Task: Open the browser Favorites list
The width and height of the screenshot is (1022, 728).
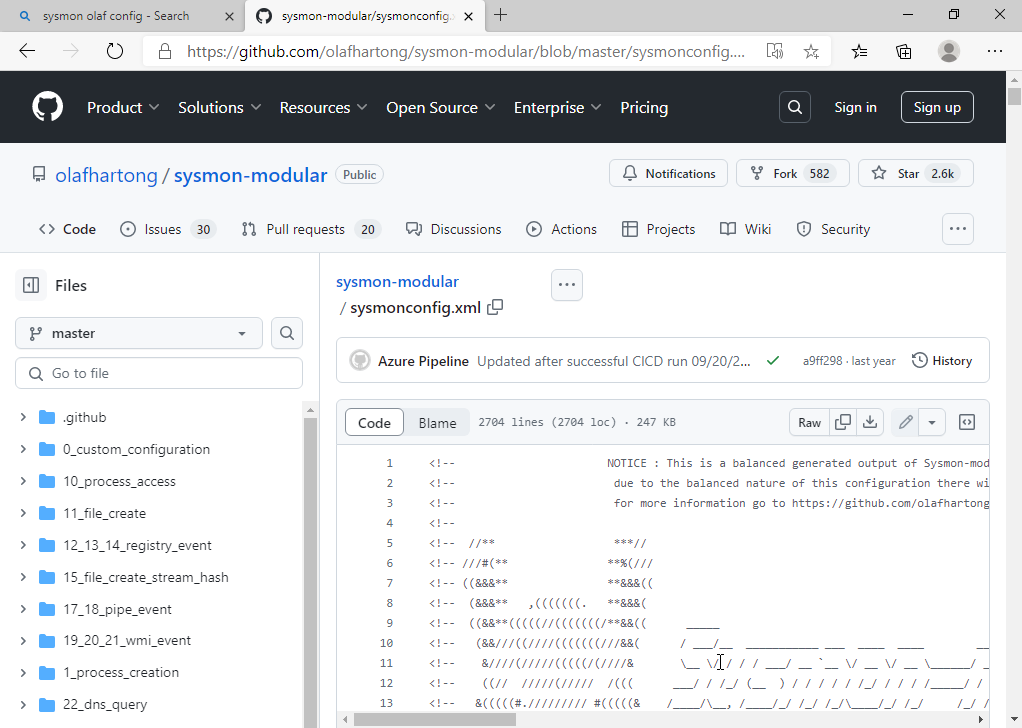Action: [x=860, y=51]
